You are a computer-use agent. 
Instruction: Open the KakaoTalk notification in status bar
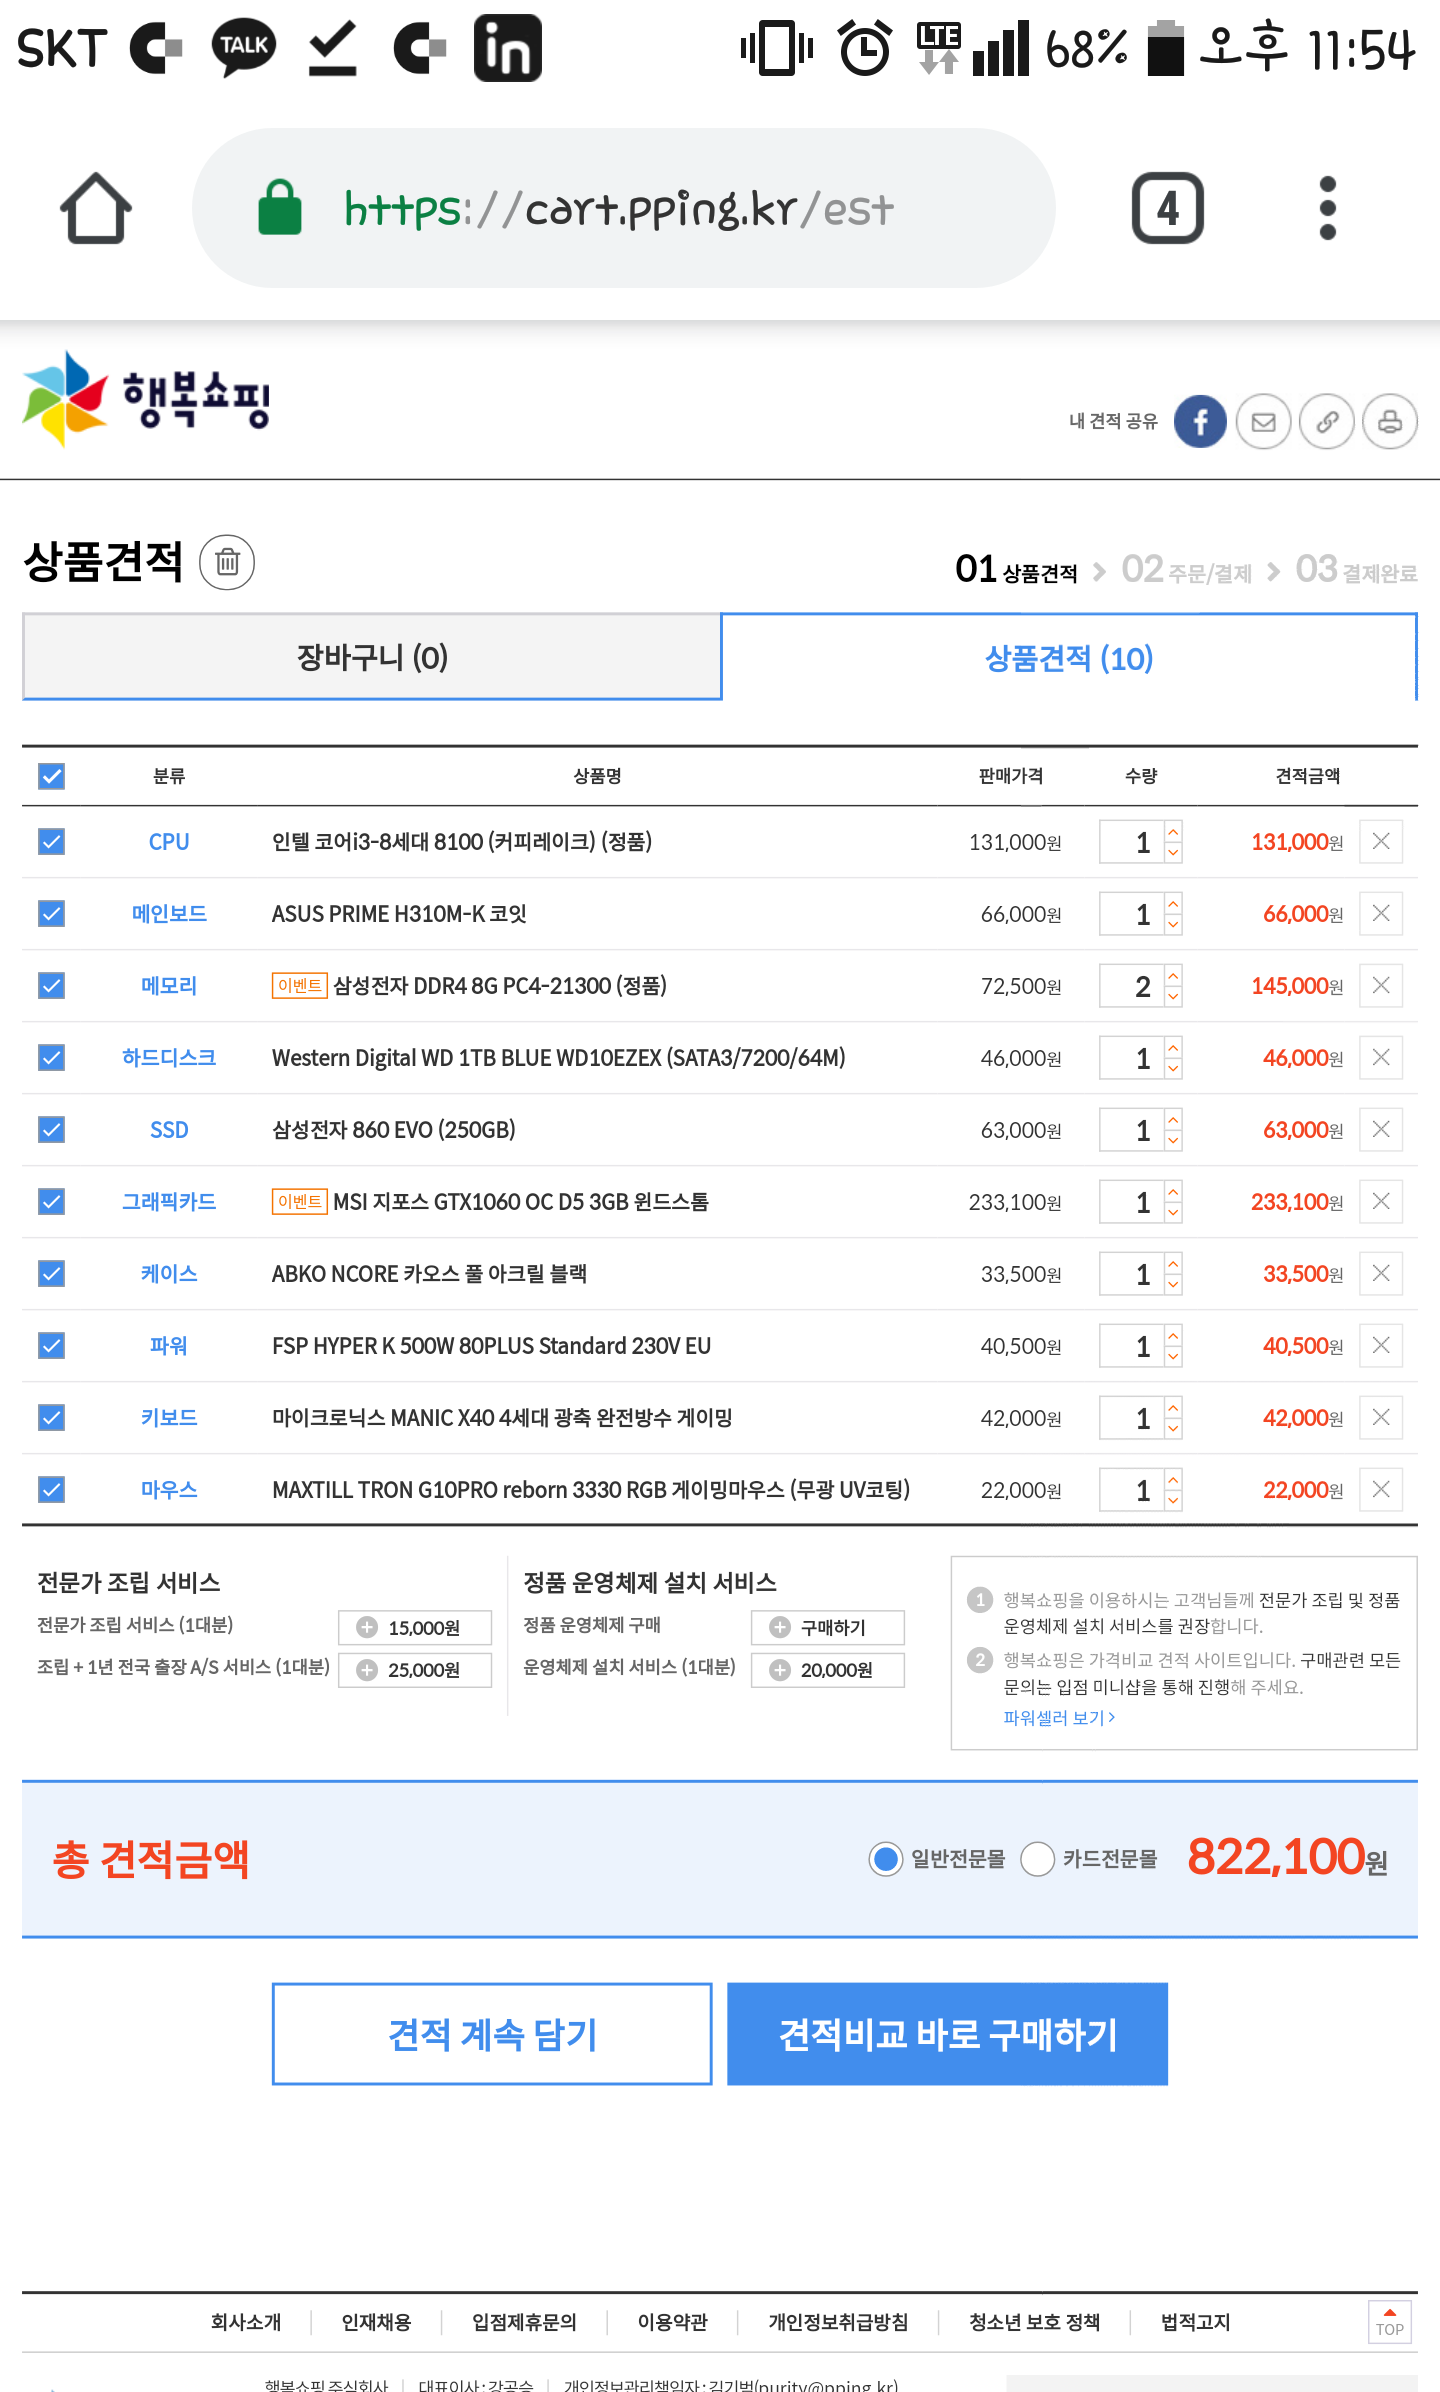(x=244, y=47)
